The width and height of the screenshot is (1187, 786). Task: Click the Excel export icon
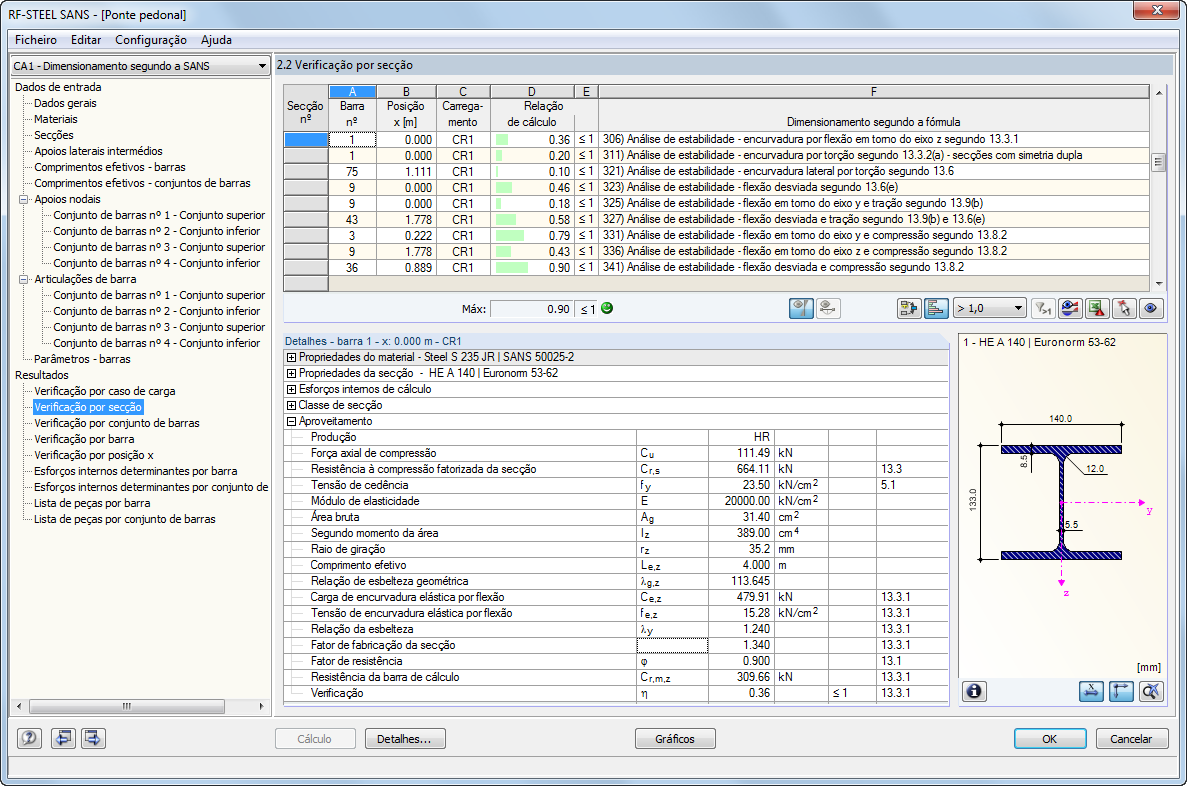tap(1096, 308)
